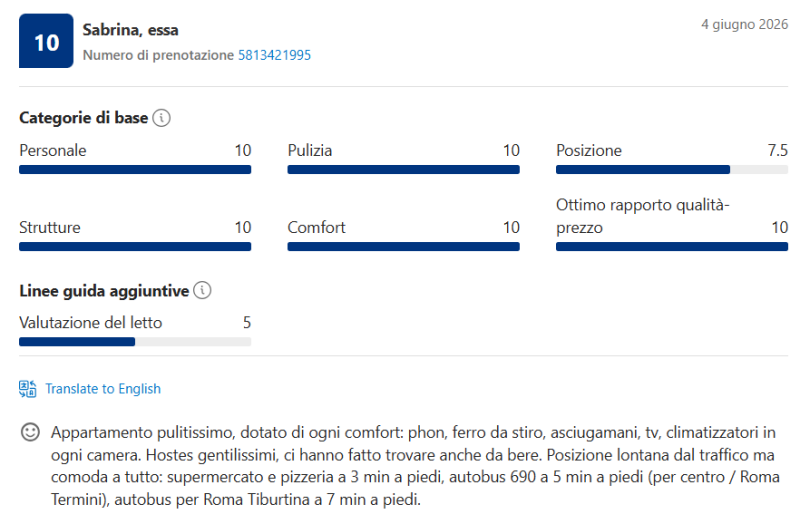Click the Strutture rating bar
800x514 pixels.
point(135,247)
